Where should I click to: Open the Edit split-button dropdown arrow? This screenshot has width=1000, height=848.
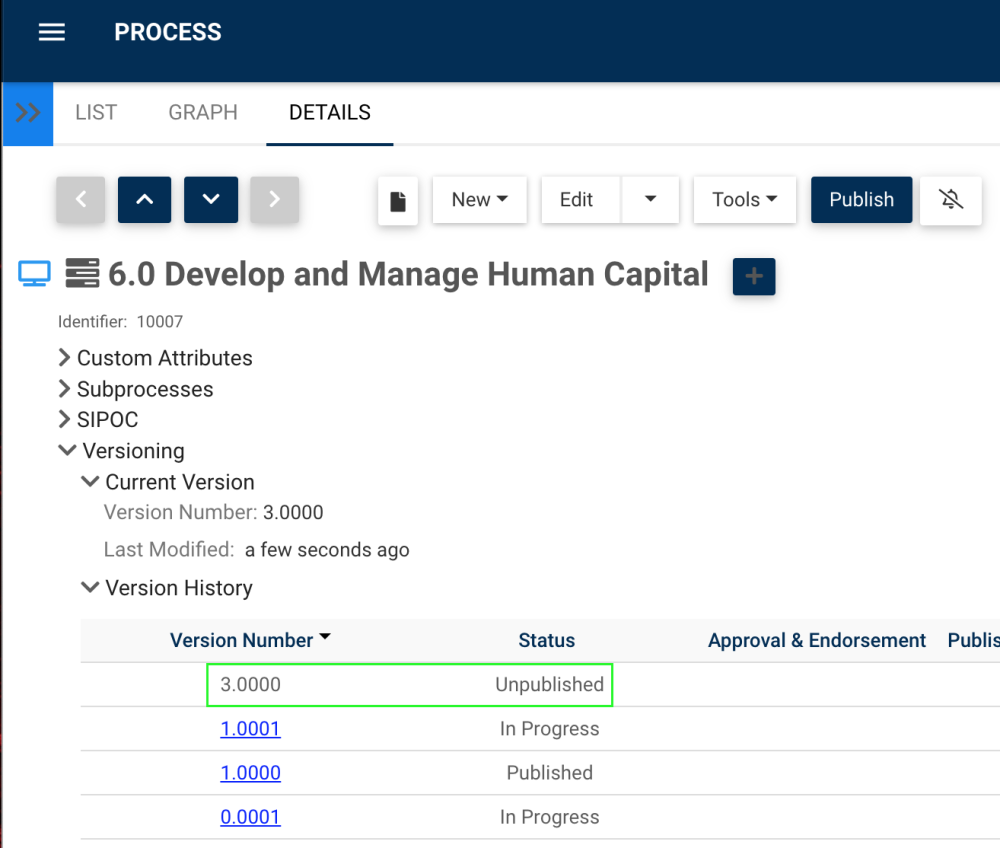click(x=650, y=200)
